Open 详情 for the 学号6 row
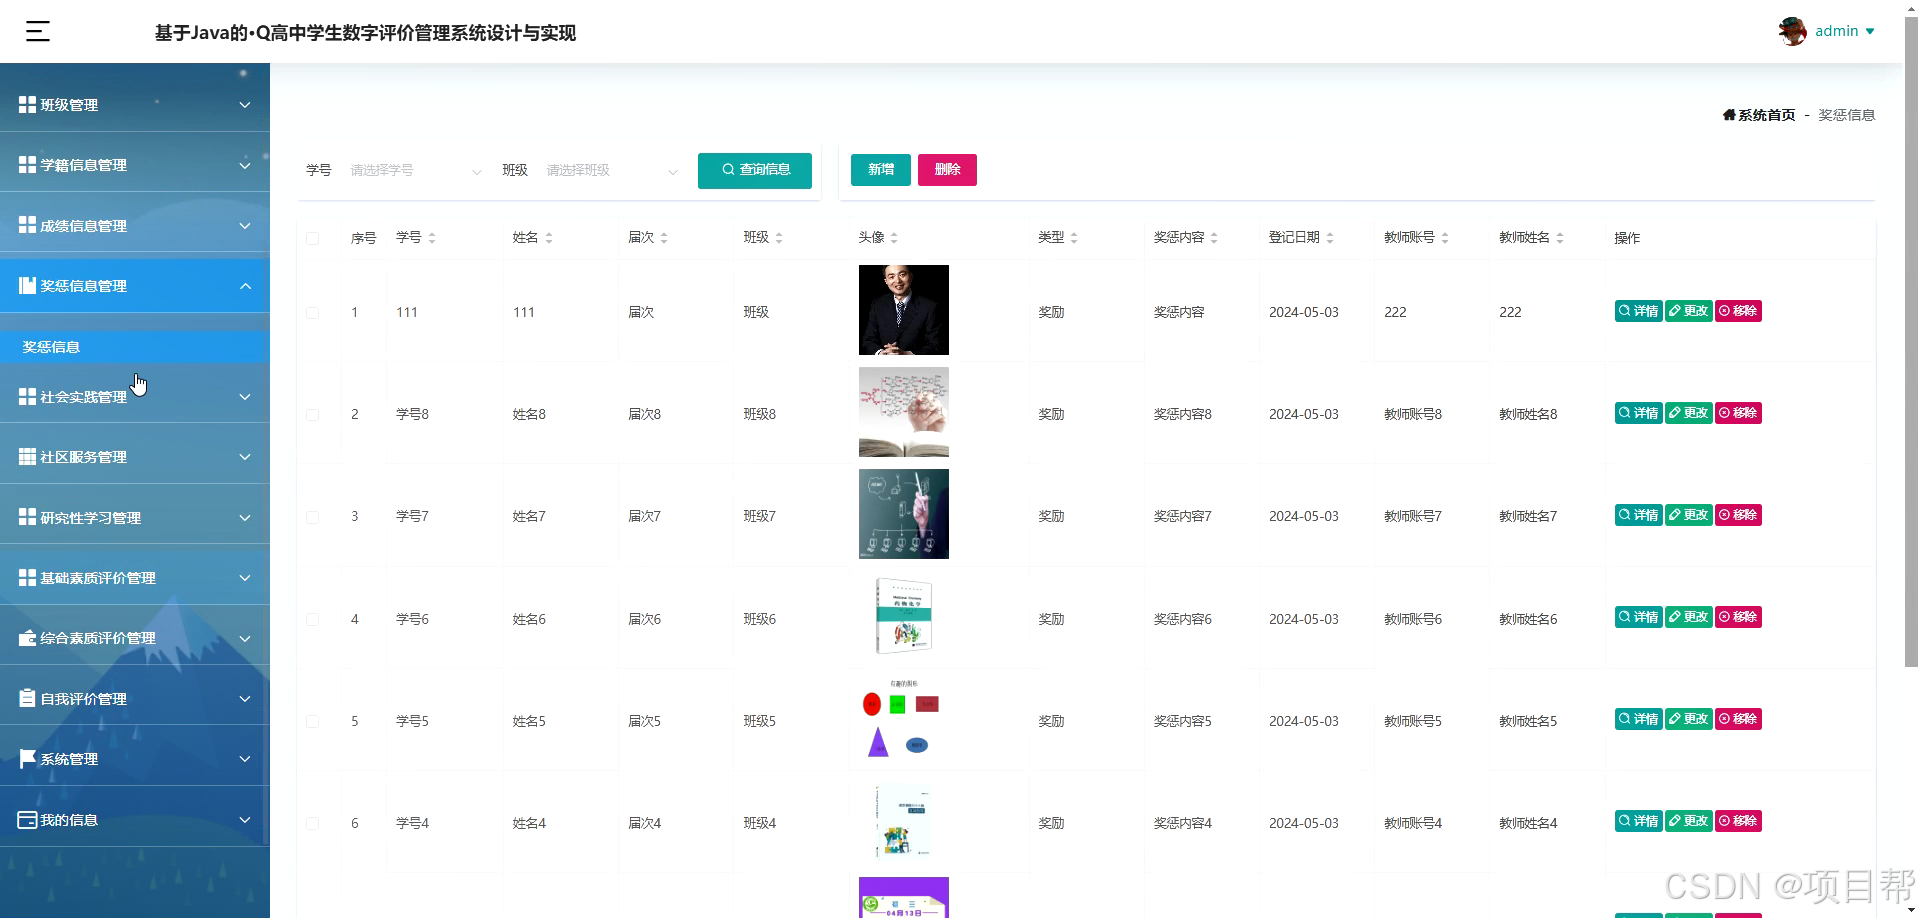This screenshot has width=1920, height=918. 1638,617
